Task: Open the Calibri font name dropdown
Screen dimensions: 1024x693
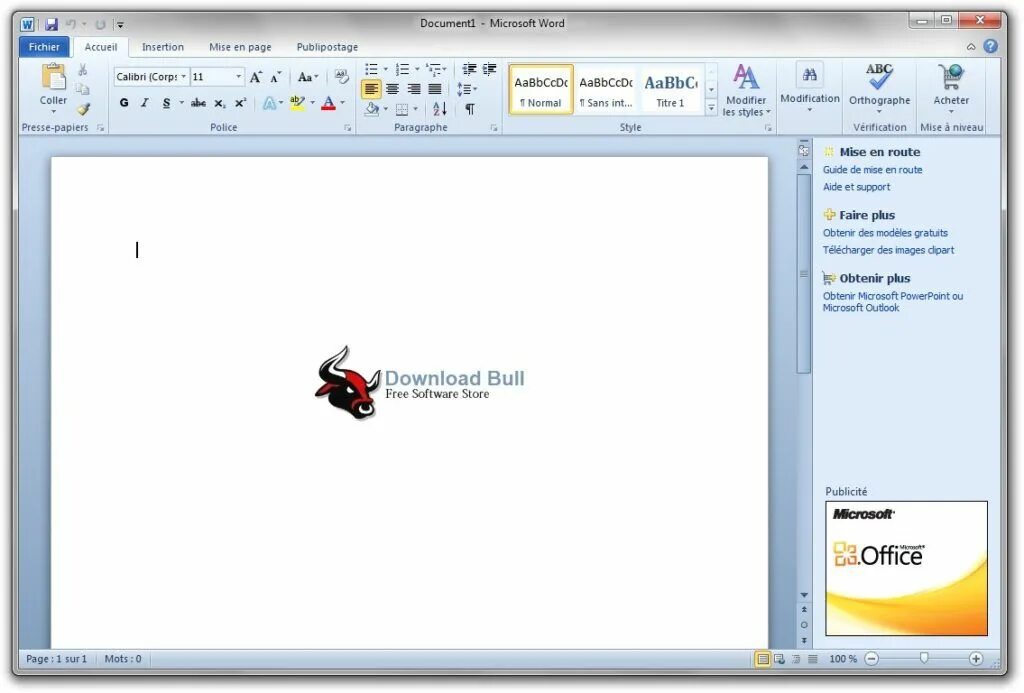Action: (x=184, y=77)
